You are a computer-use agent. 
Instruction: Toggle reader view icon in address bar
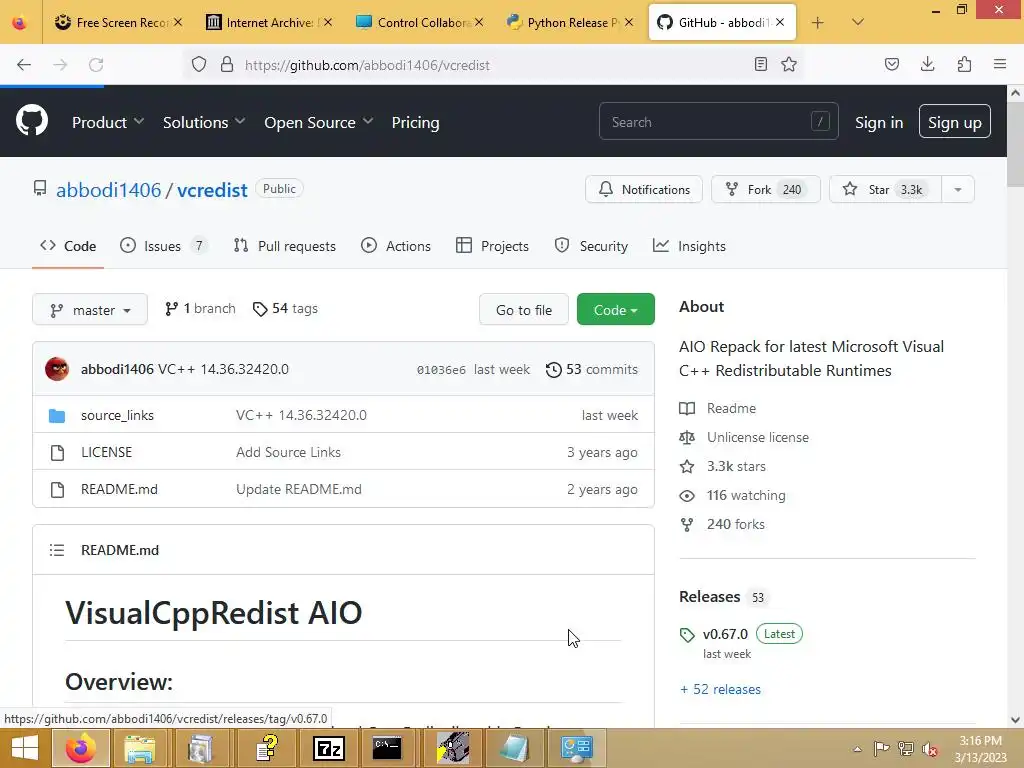(x=760, y=64)
